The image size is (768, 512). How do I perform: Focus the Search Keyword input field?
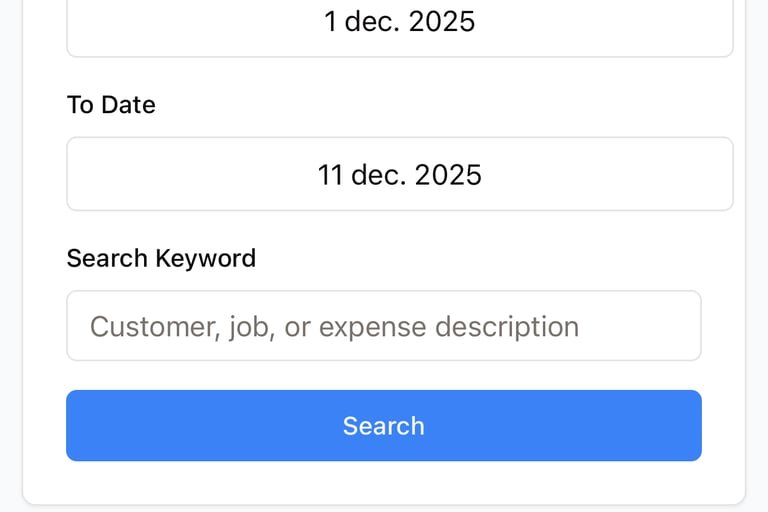[384, 326]
